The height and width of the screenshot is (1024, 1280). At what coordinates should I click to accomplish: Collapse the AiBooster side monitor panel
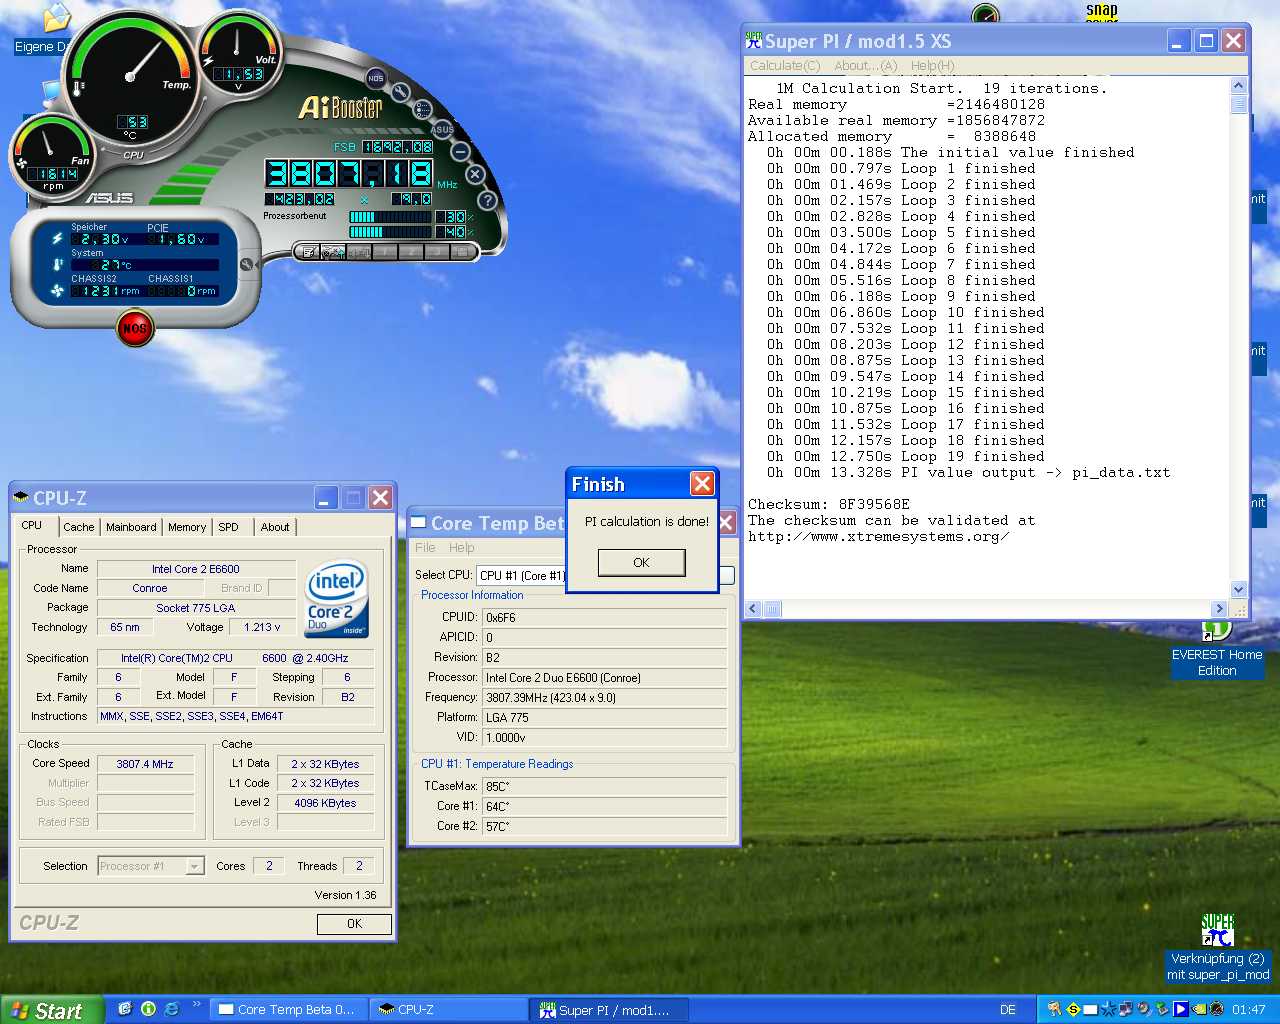(x=246, y=265)
